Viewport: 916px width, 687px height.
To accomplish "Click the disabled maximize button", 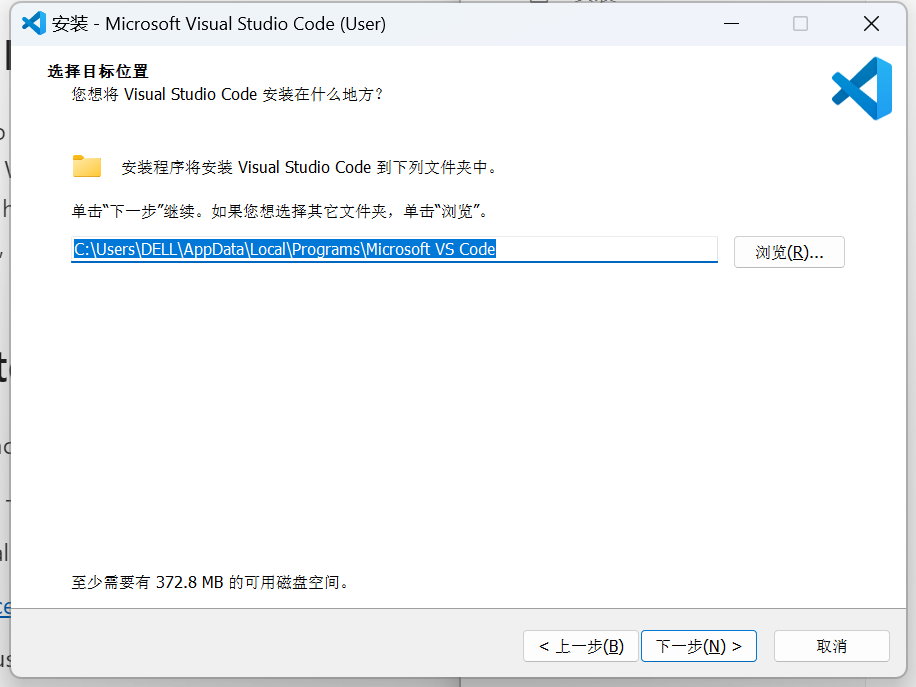I will 800,23.
